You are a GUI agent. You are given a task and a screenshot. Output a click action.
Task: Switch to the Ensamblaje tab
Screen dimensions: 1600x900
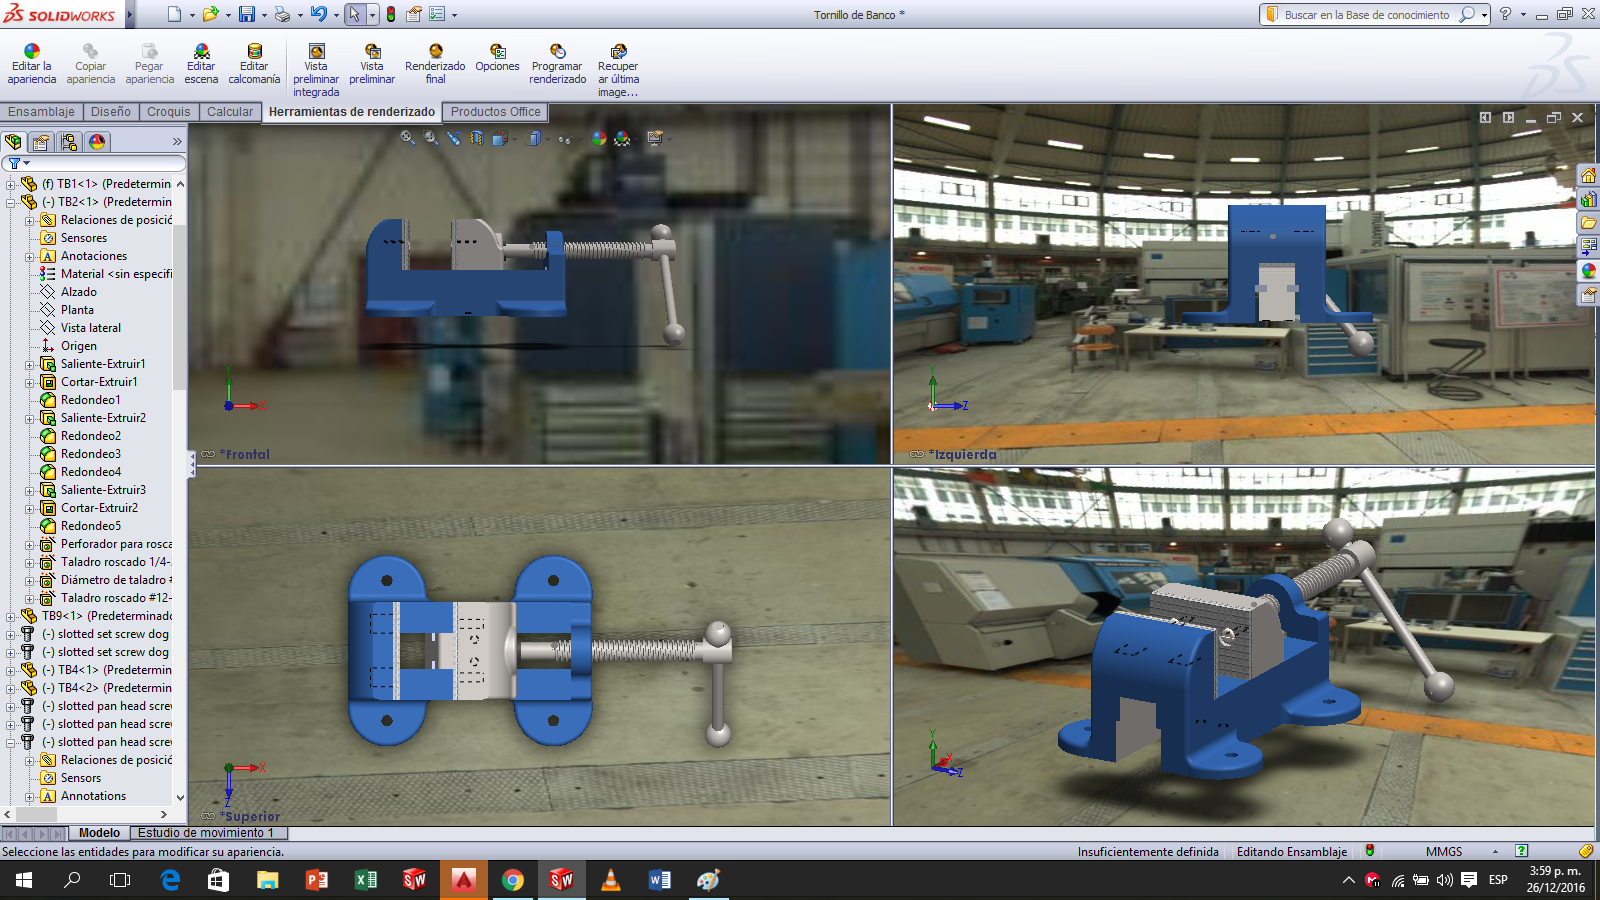coord(41,112)
